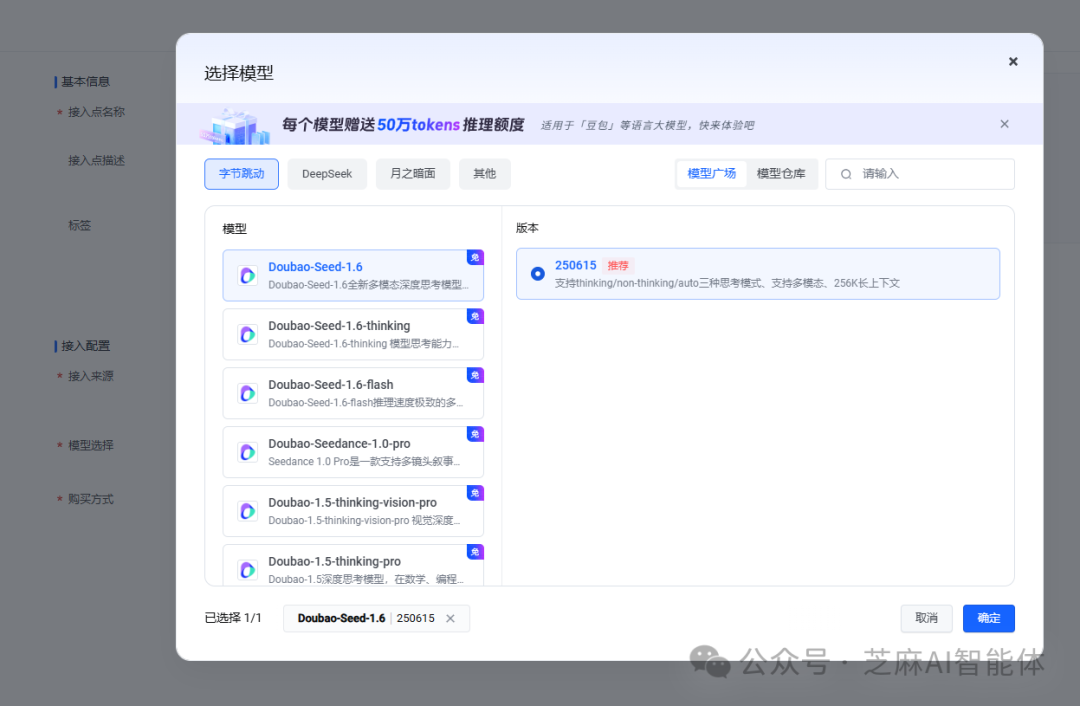Switch to the 模型仓库 tab
Screen dimensions: 1080x706
(x=782, y=174)
